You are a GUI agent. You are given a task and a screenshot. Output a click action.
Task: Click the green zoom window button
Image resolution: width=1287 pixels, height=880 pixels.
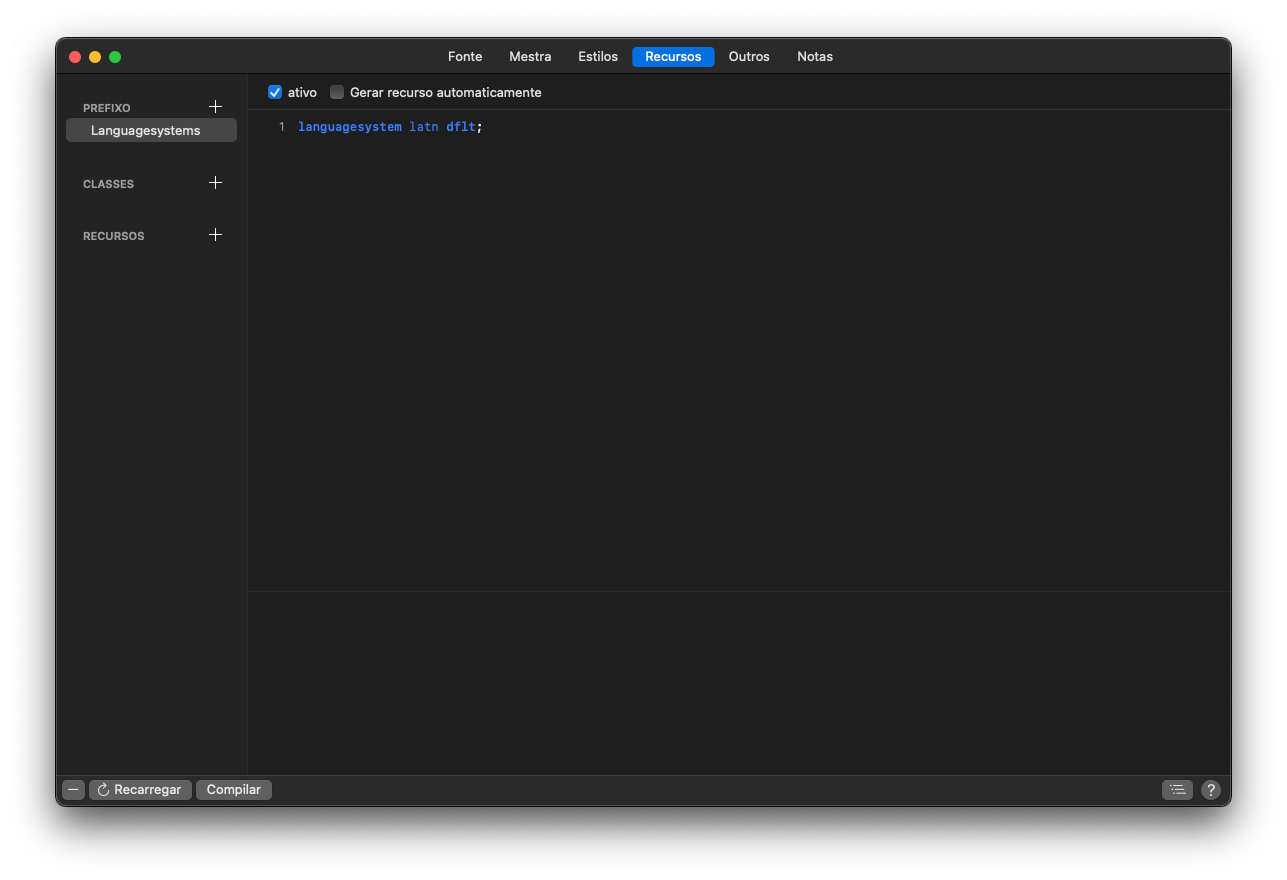coord(115,57)
